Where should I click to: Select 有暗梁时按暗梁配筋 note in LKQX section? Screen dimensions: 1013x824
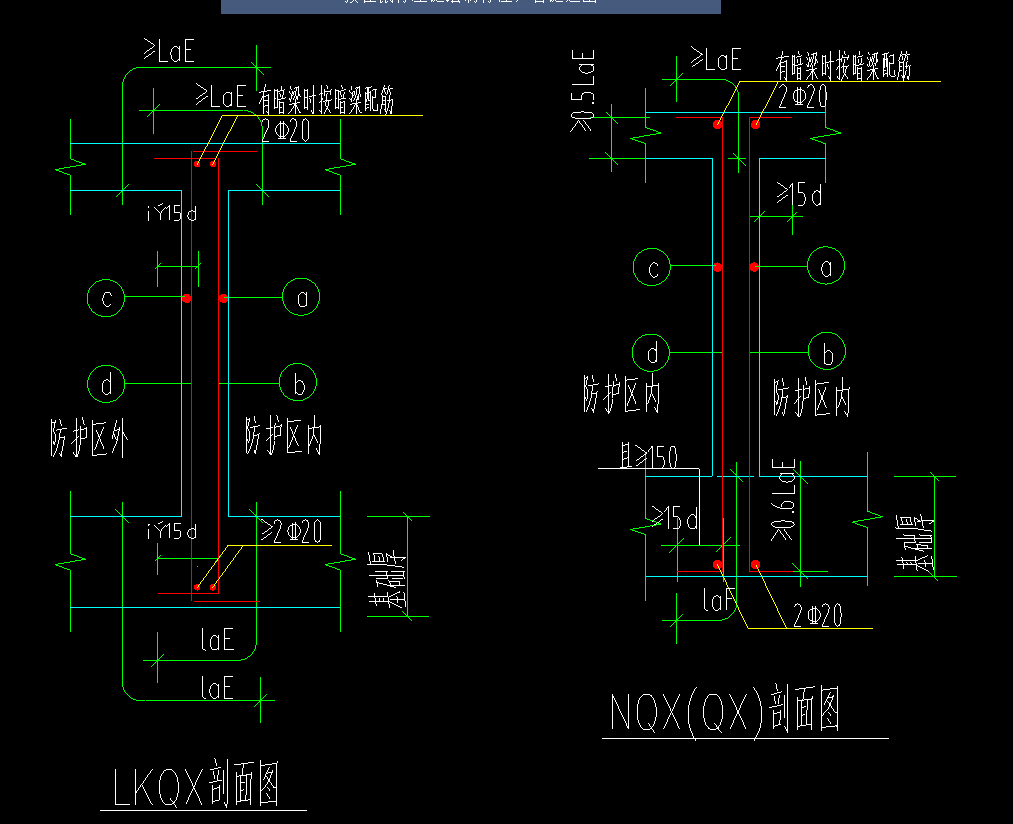pos(326,101)
